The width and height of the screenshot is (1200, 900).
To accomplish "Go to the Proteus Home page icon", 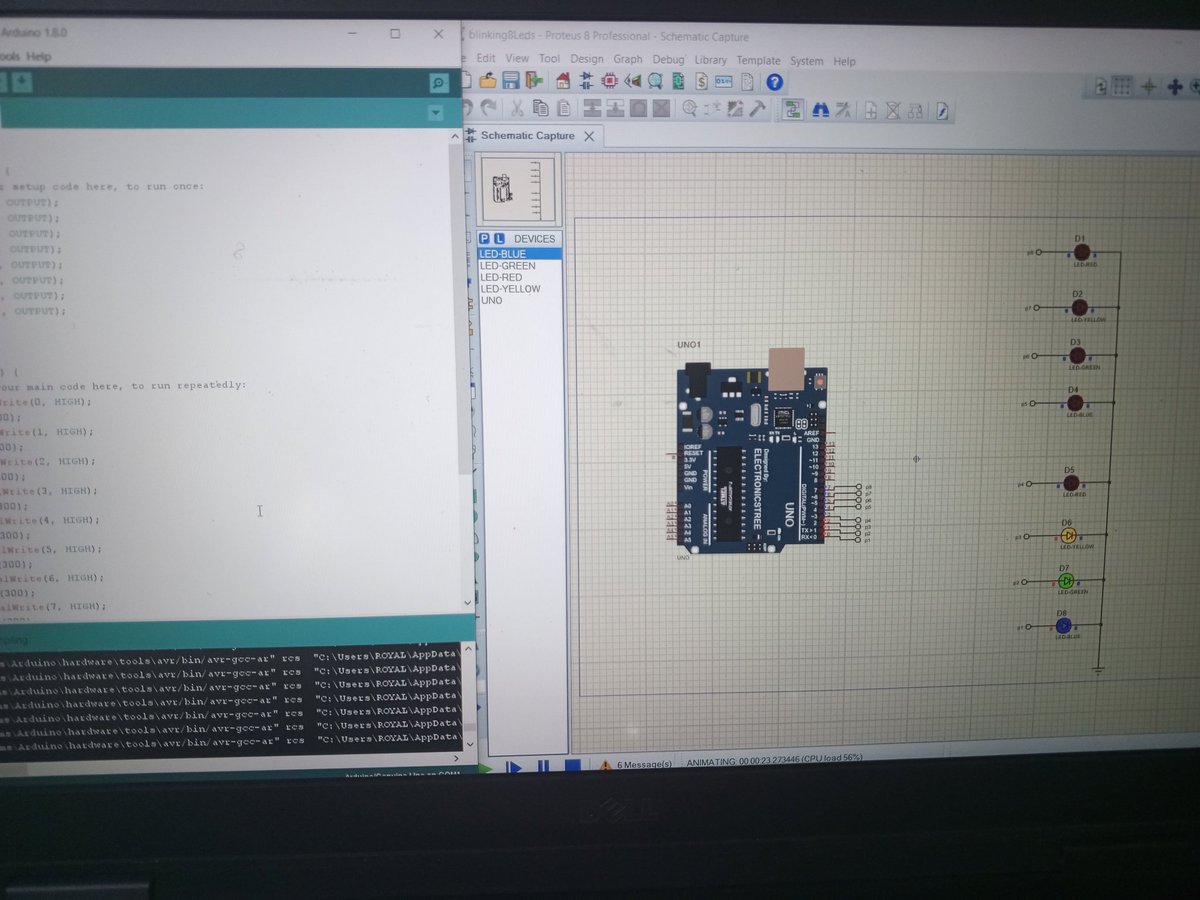I will (563, 81).
